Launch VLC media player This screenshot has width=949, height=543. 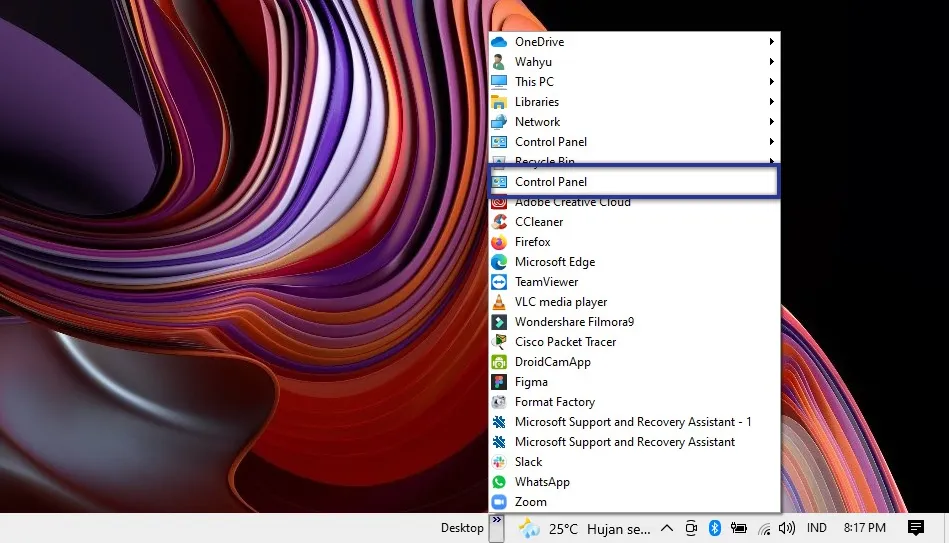pyautogui.click(x=560, y=302)
